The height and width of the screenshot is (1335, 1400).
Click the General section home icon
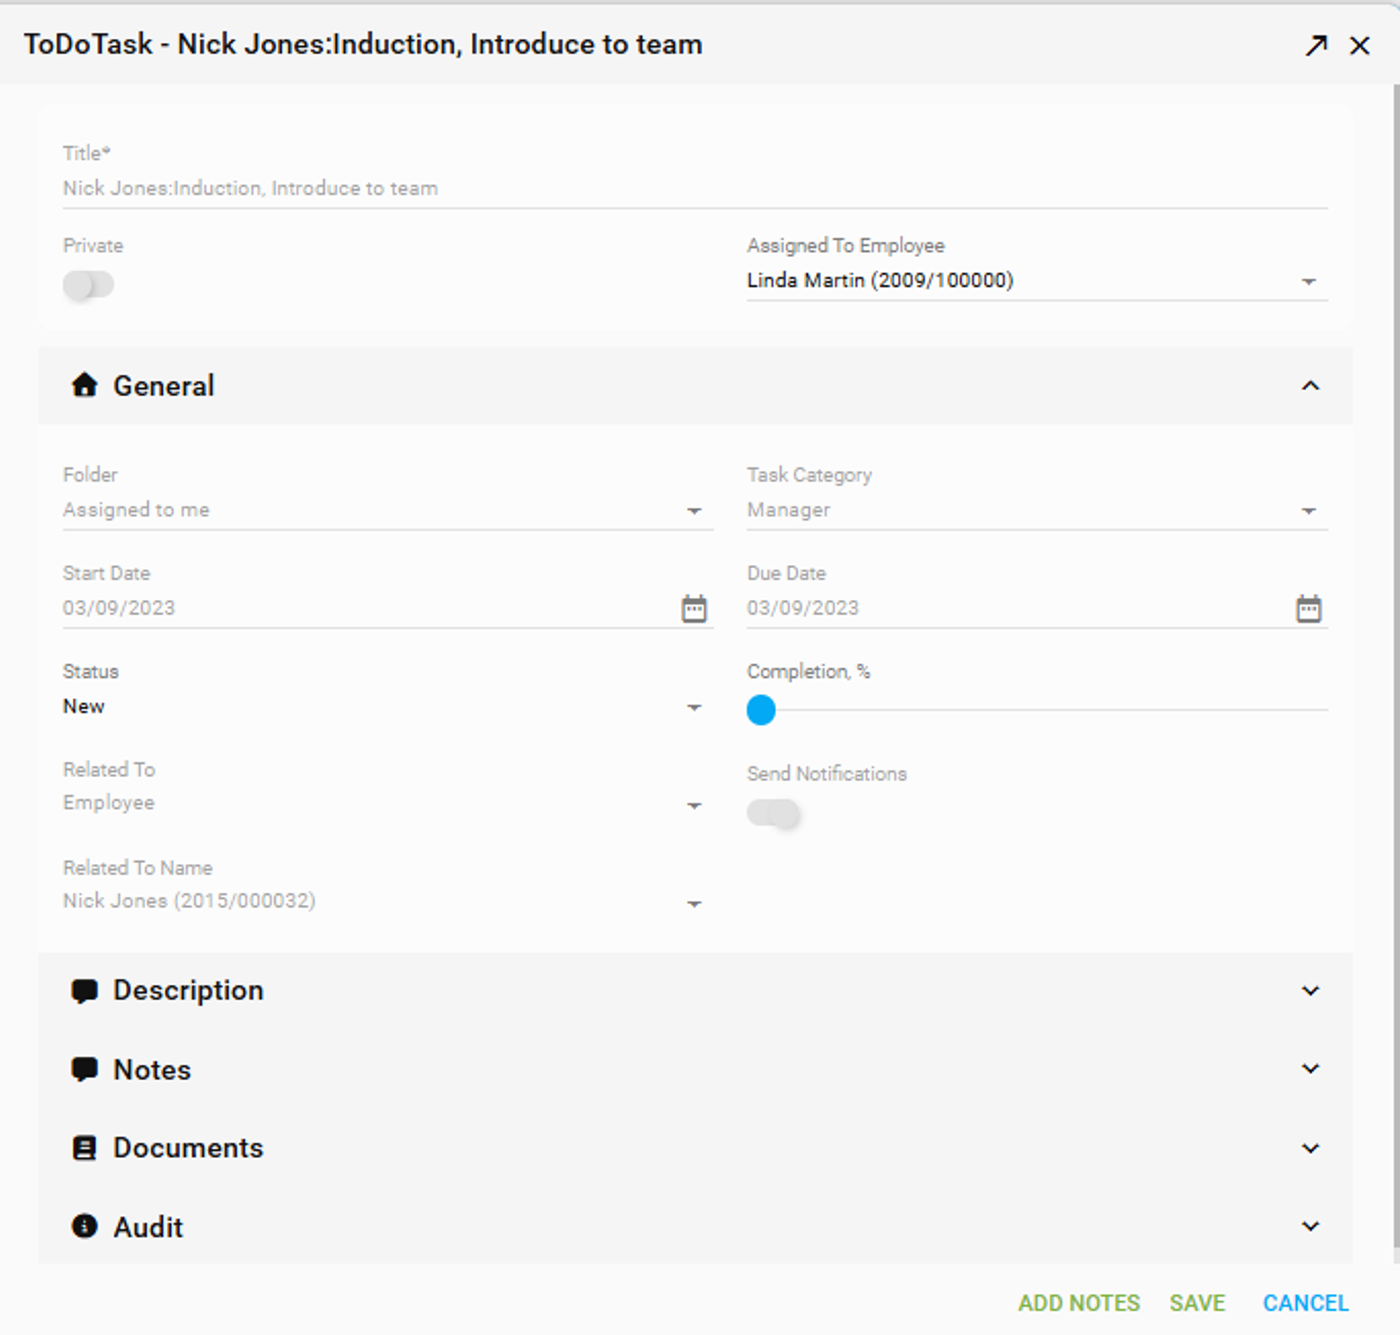pos(85,385)
